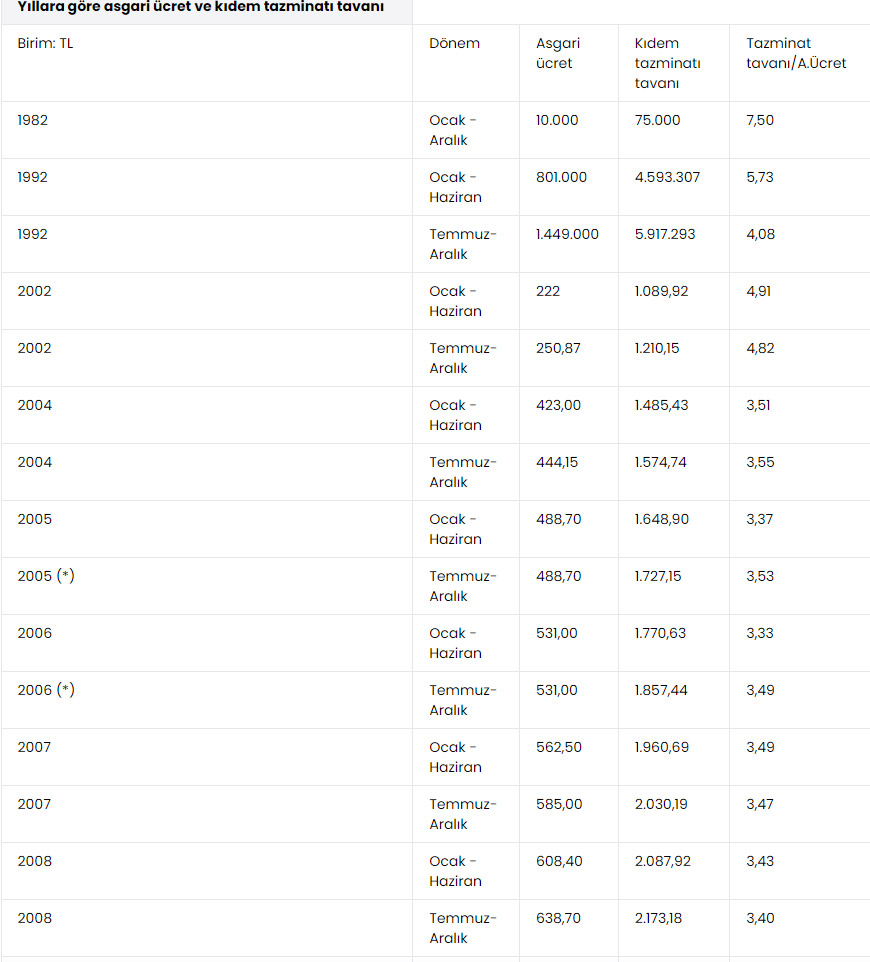Viewport: 870px width, 962px height.
Task: Click the 'Dönem' column header
Action: click(x=454, y=44)
